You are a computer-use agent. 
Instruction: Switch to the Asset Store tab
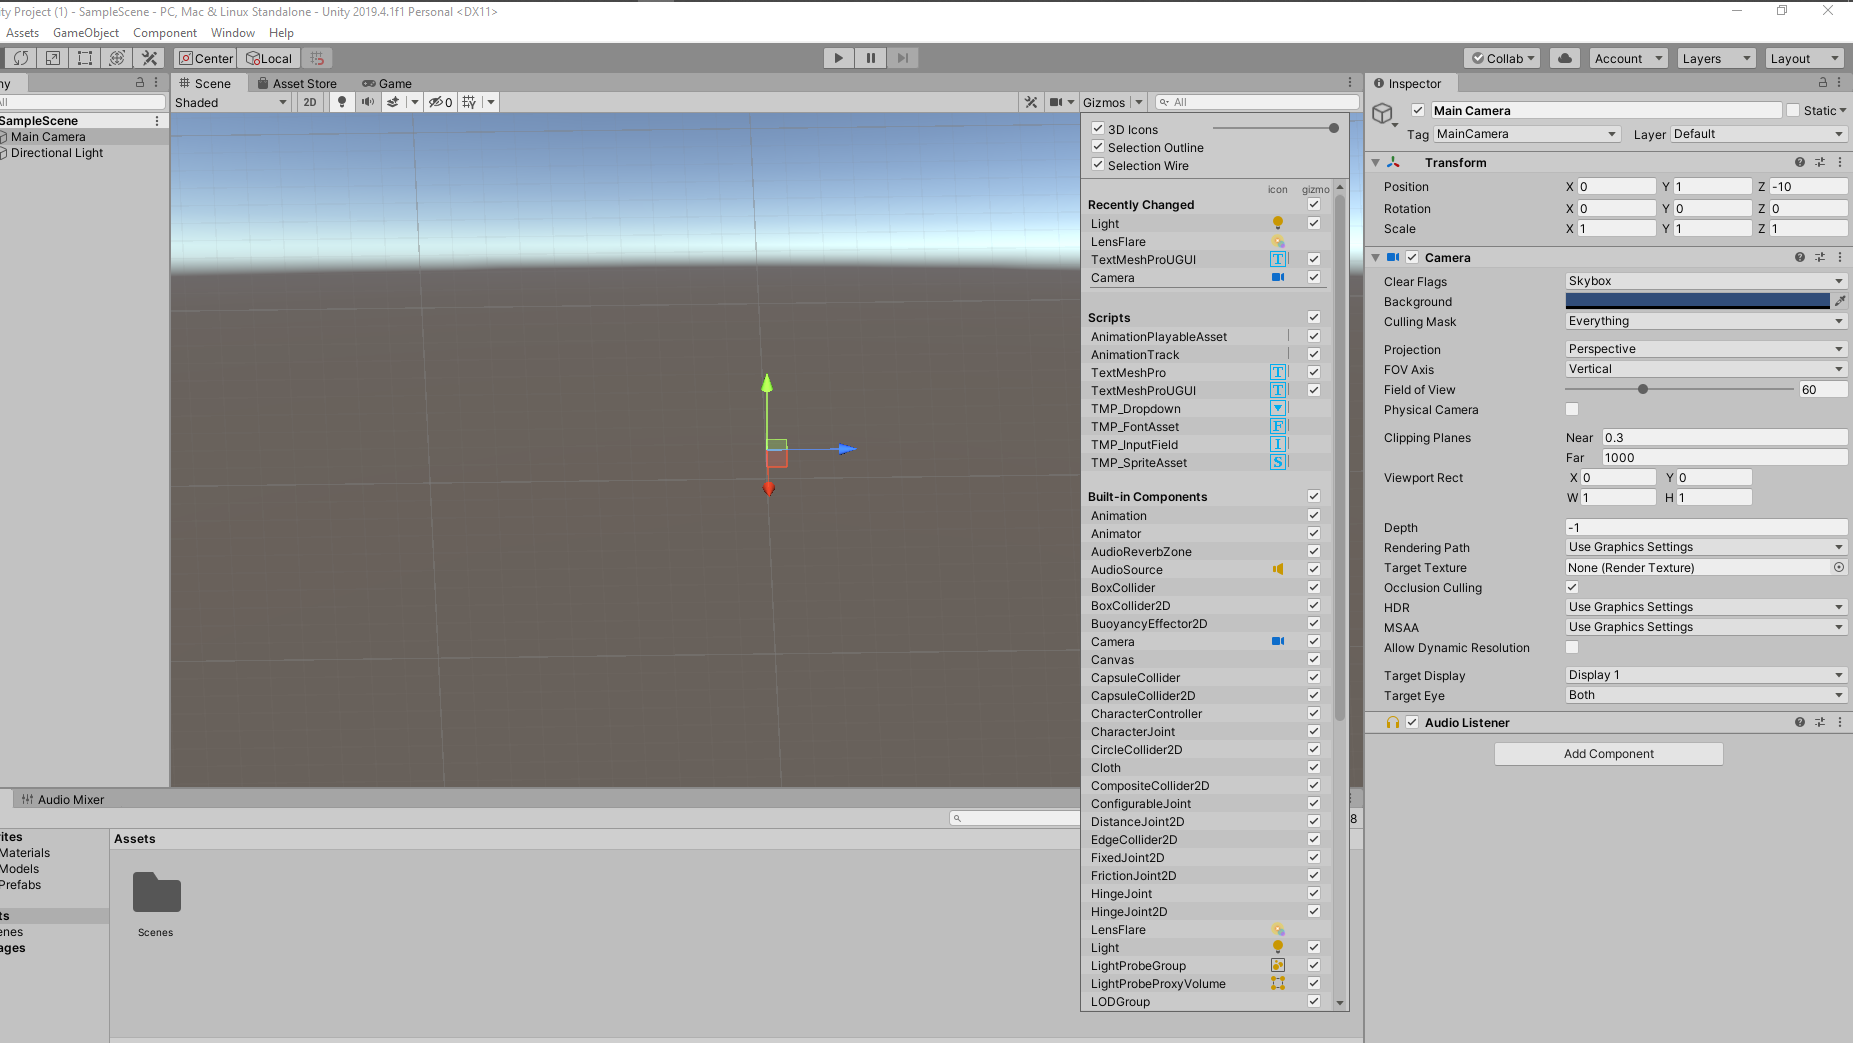[297, 83]
